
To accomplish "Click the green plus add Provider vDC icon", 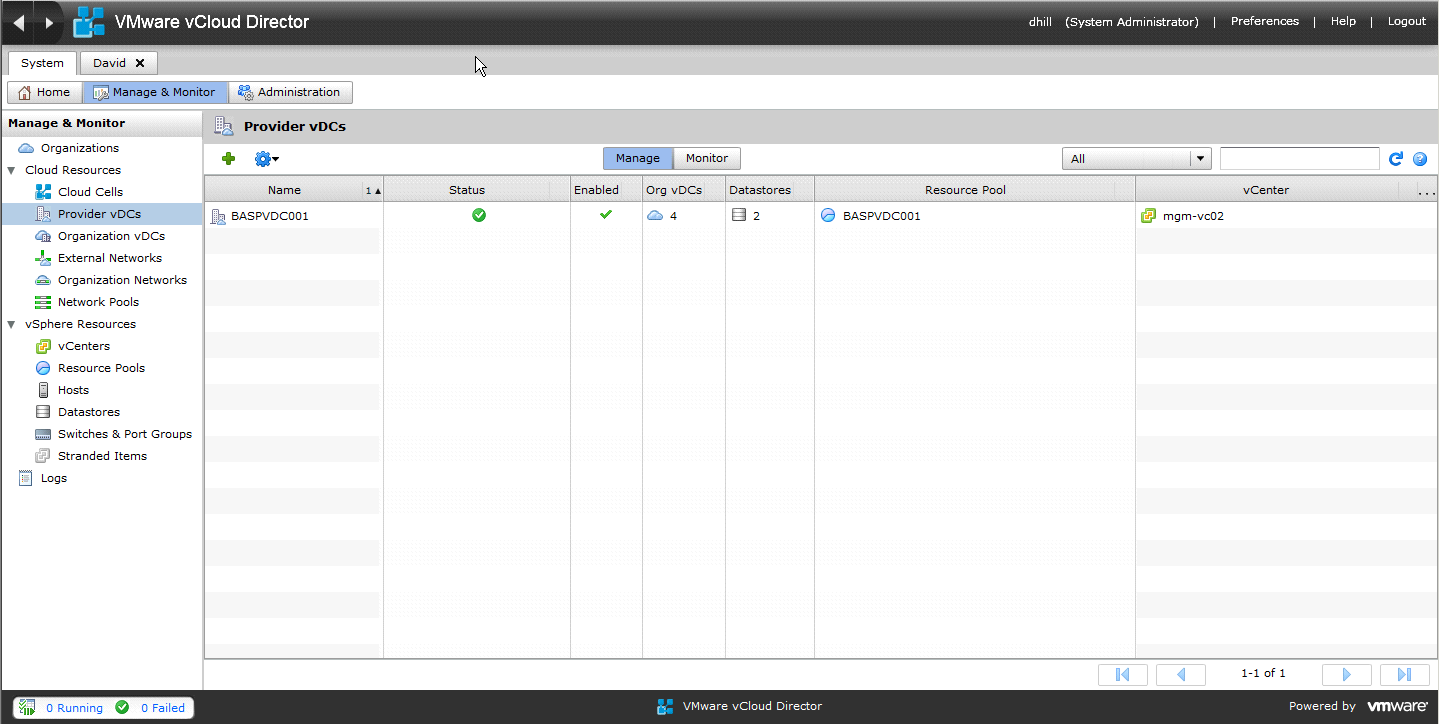I will pos(228,158).
